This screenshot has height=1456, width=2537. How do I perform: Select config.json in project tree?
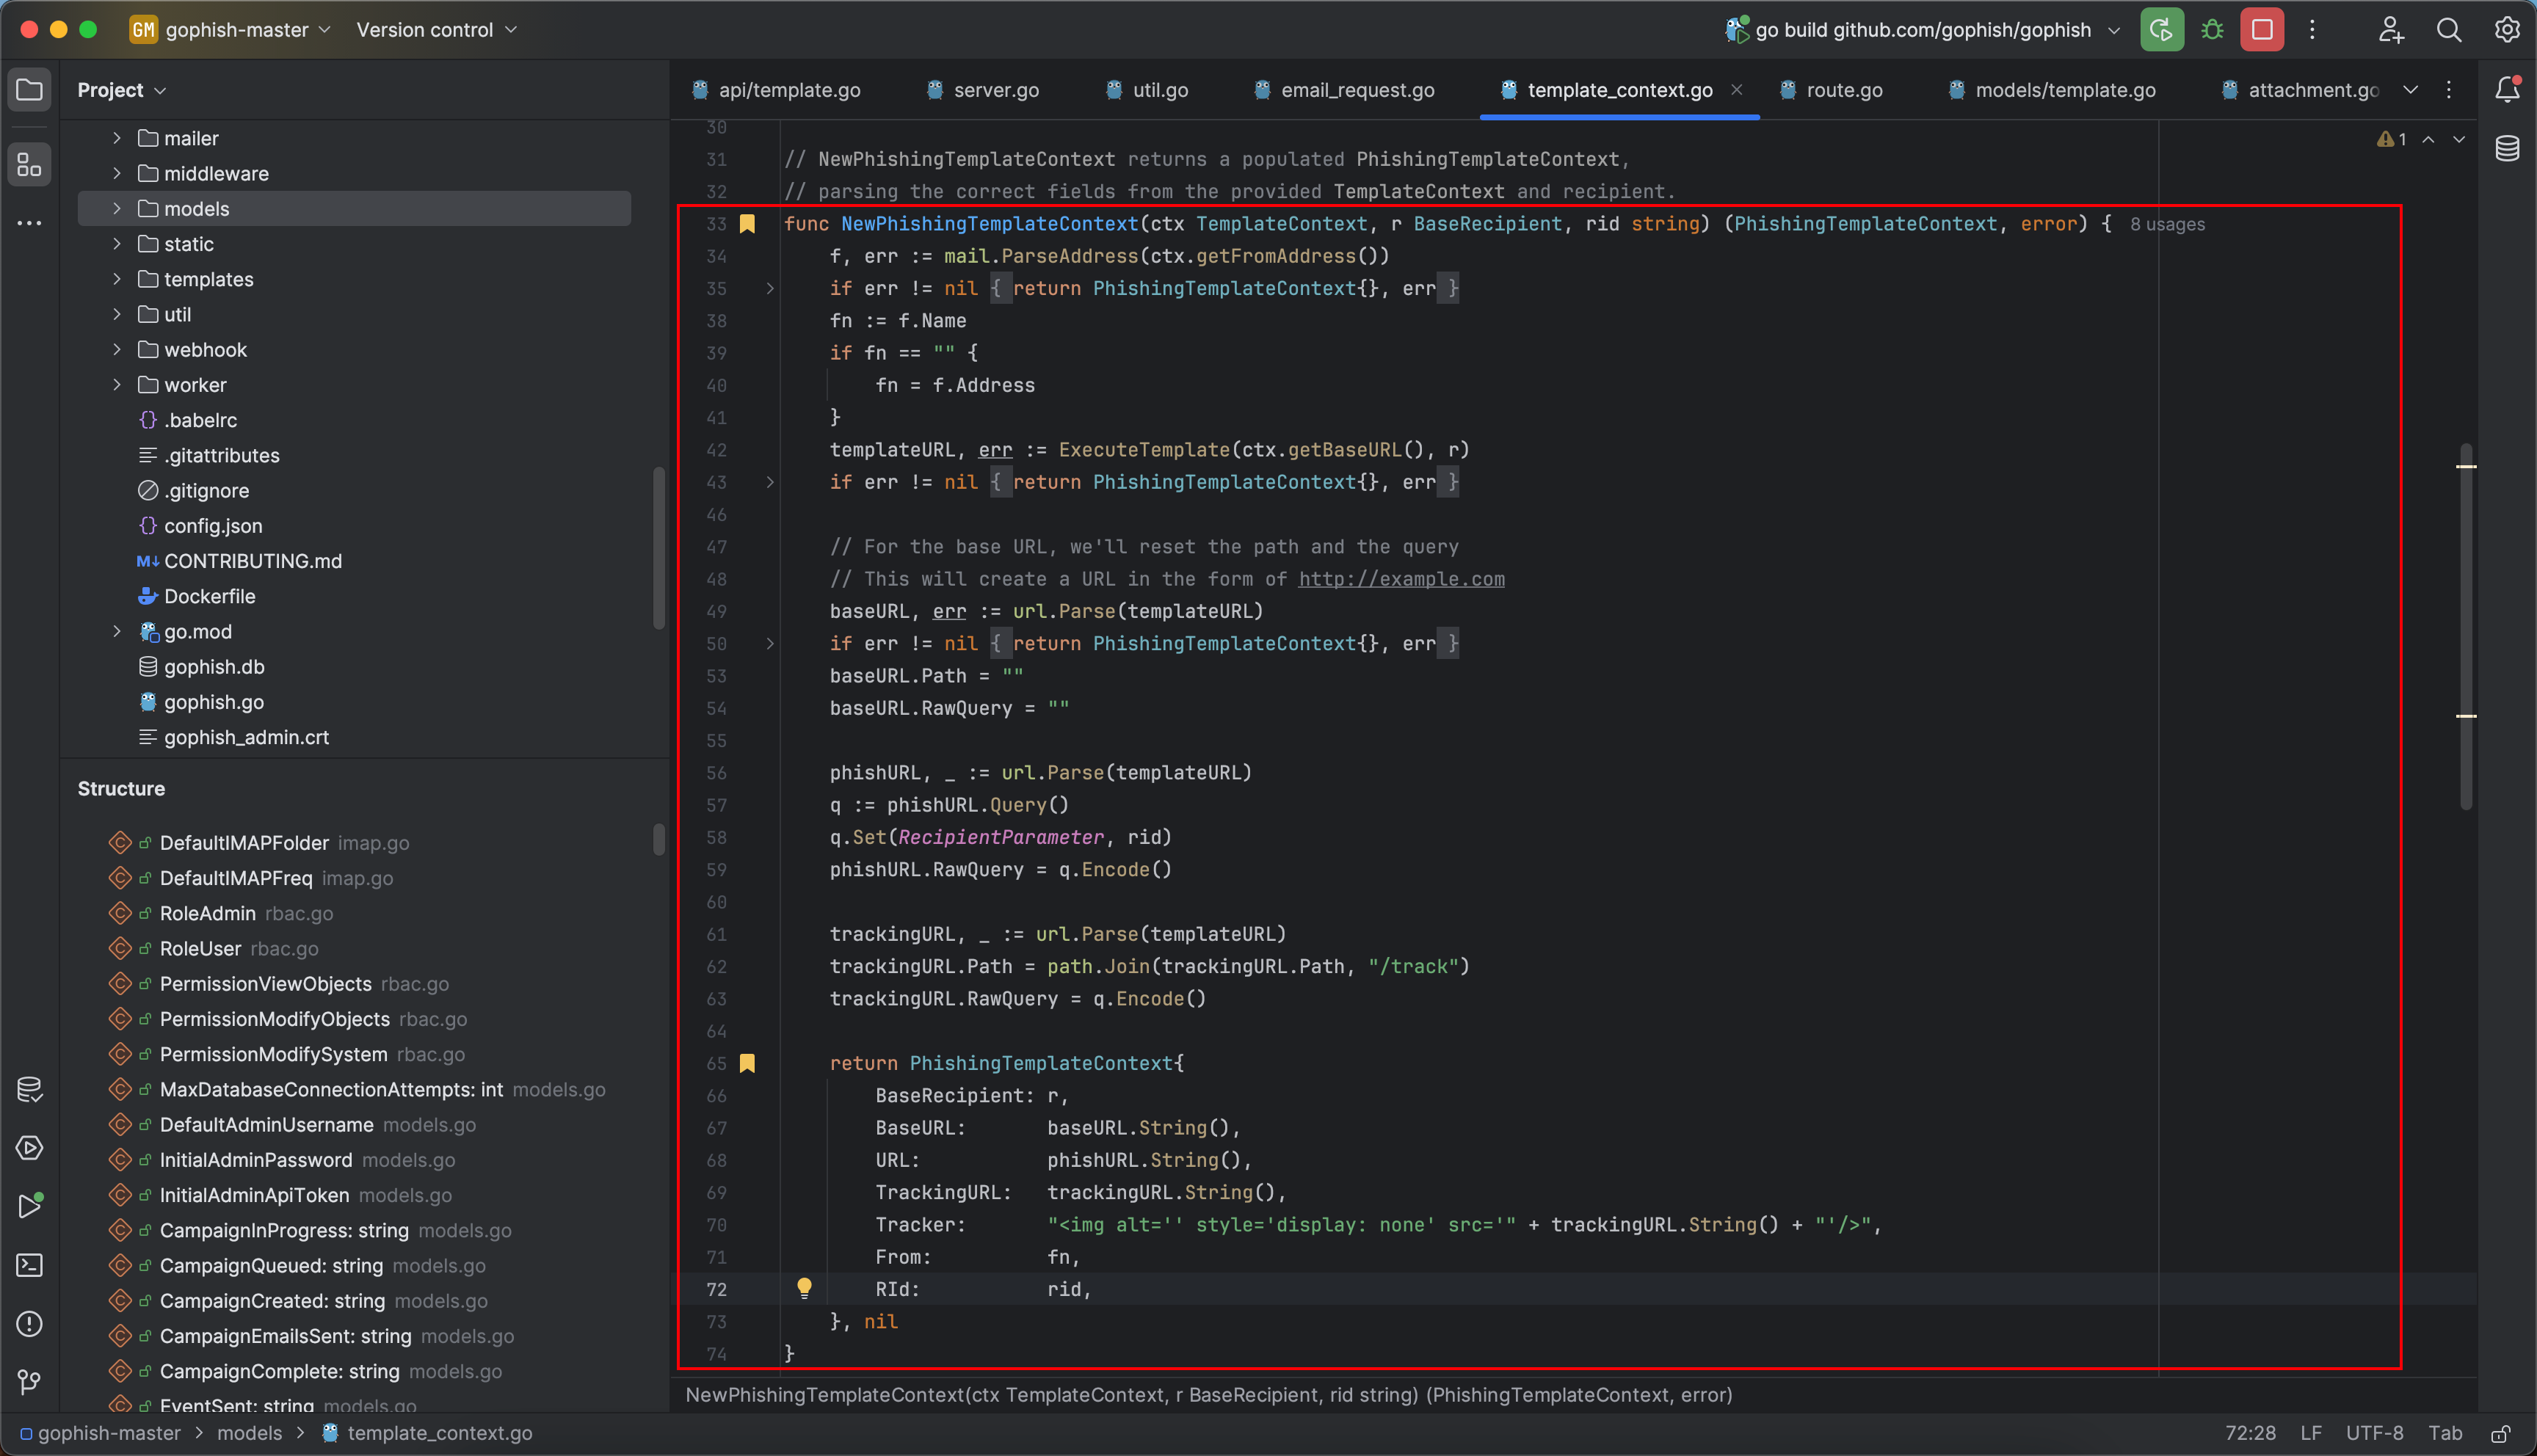[x=213, y=526]
